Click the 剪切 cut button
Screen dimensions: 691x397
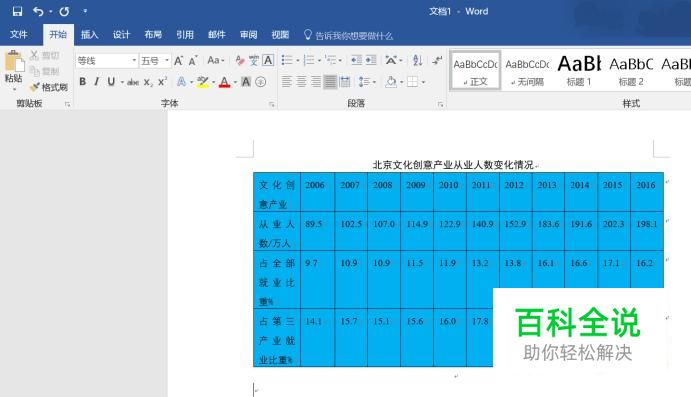[44, 56]
